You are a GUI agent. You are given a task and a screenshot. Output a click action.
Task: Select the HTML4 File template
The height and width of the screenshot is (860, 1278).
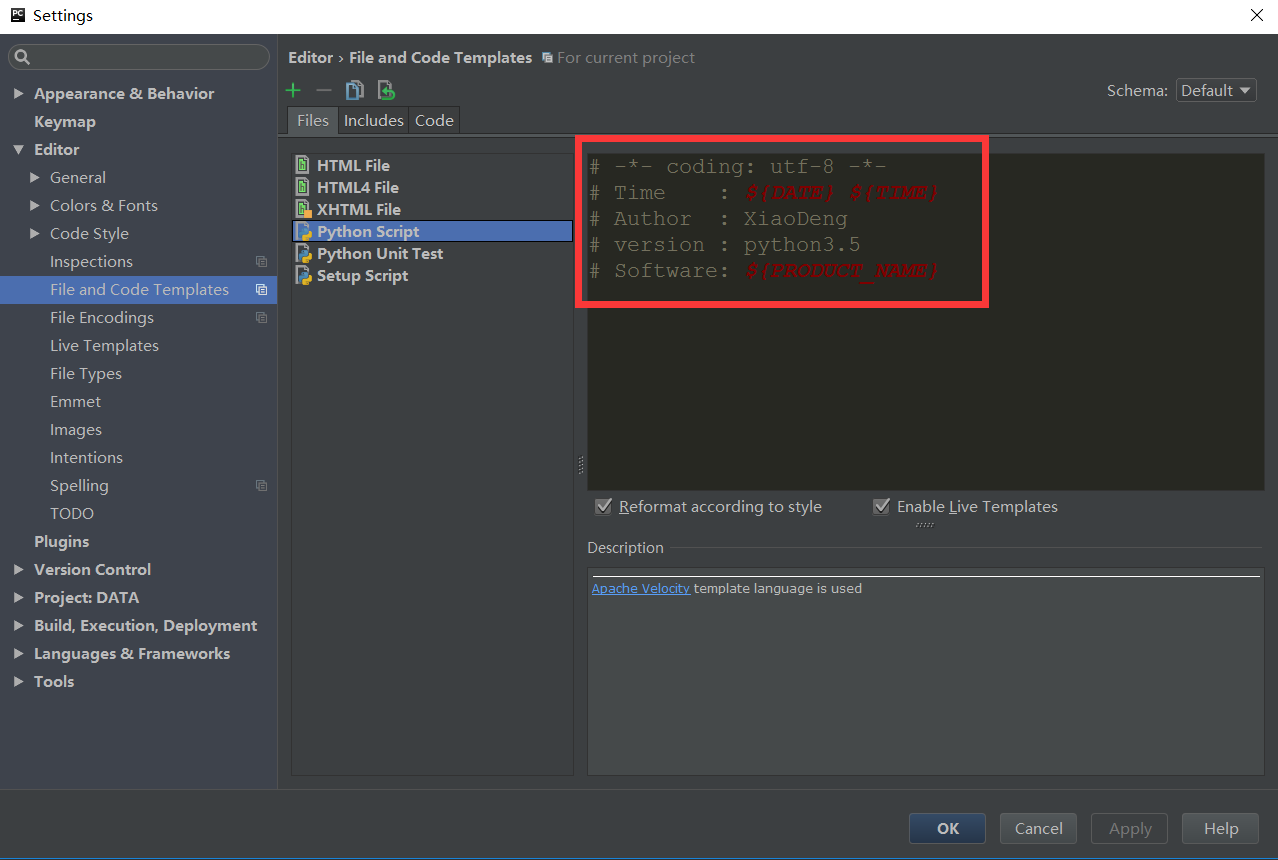click(432, 187)
